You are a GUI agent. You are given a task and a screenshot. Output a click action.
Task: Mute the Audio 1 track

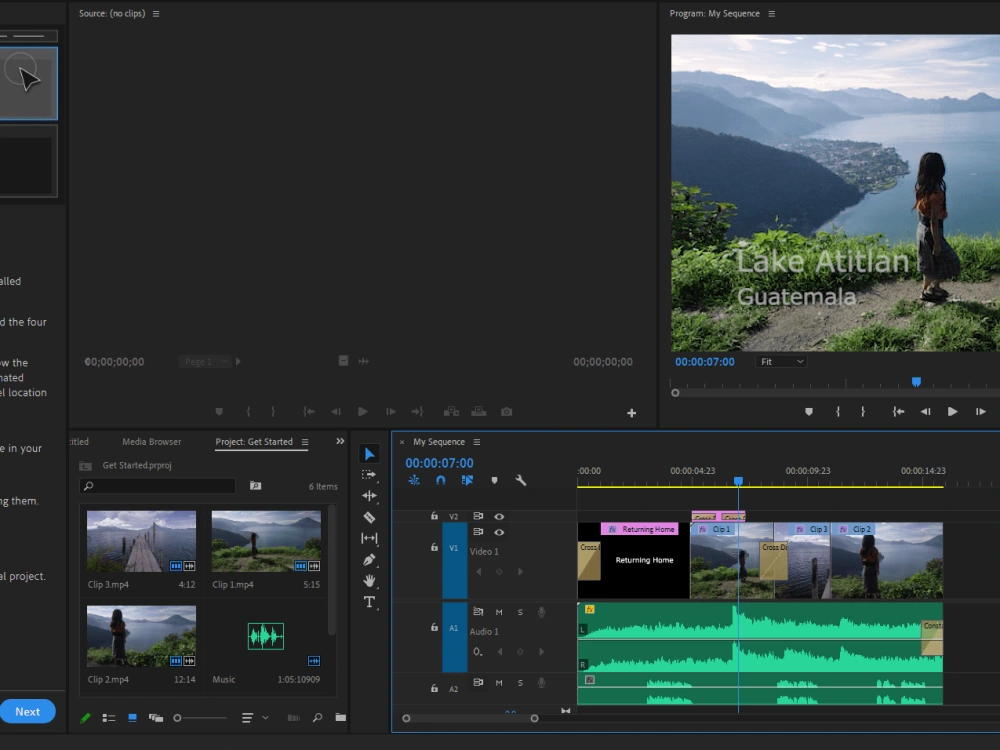pos(499,612)
